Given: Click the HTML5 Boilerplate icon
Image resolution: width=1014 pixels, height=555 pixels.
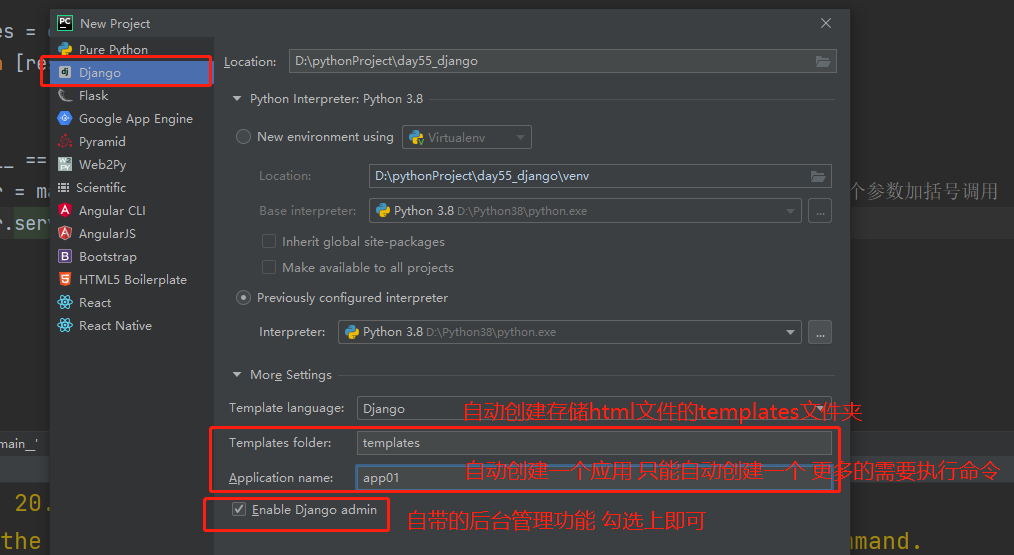Looking at the screenshot, I should [x=65, y=279].
